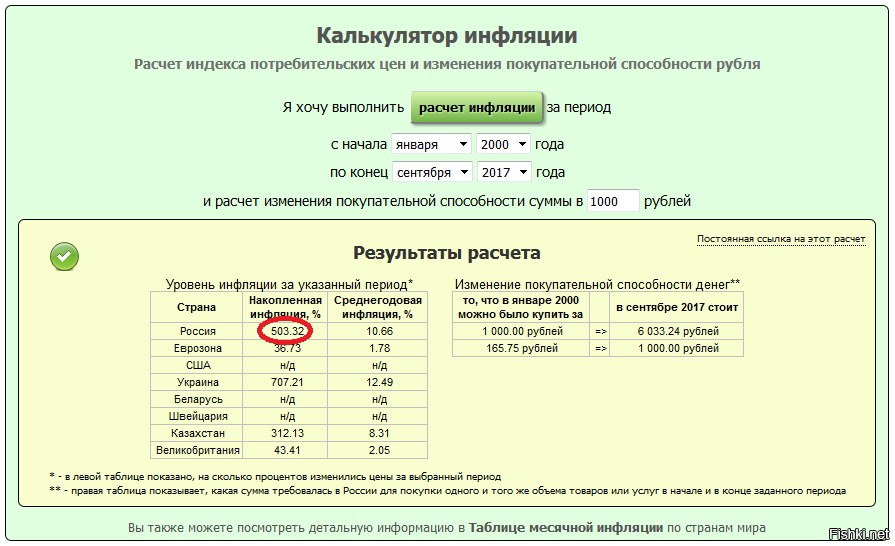Screen dimensions: 895x546
Task: Click the 'Накопленная инфляция, %' column header
Action: 285,307
